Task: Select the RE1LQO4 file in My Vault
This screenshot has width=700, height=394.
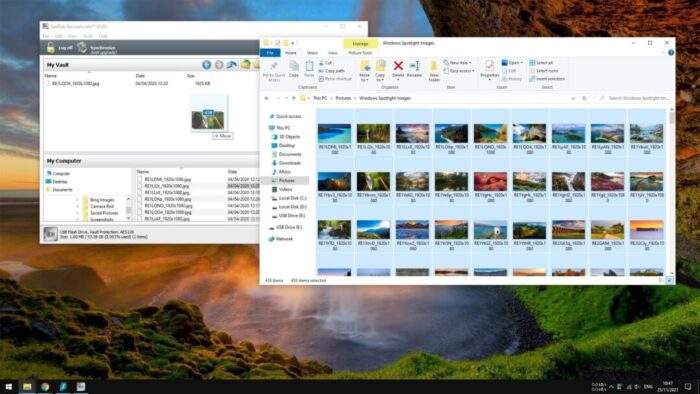Action: point(76,83)
